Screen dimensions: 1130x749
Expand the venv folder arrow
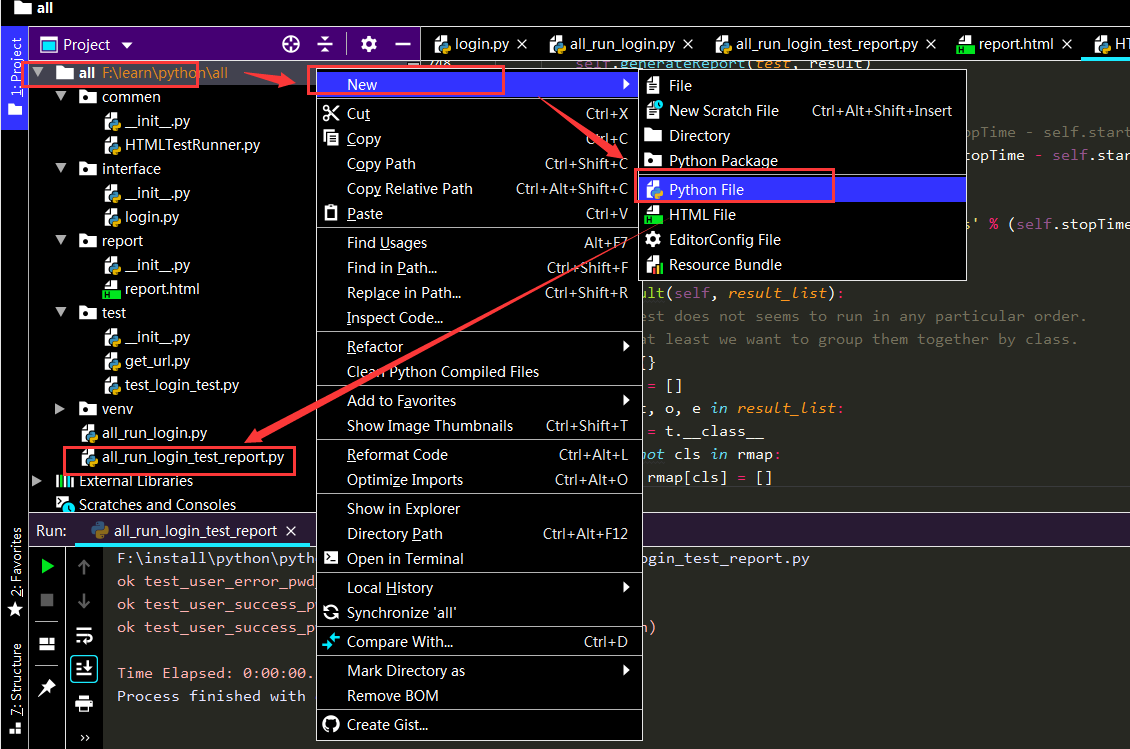pos(60,409)
